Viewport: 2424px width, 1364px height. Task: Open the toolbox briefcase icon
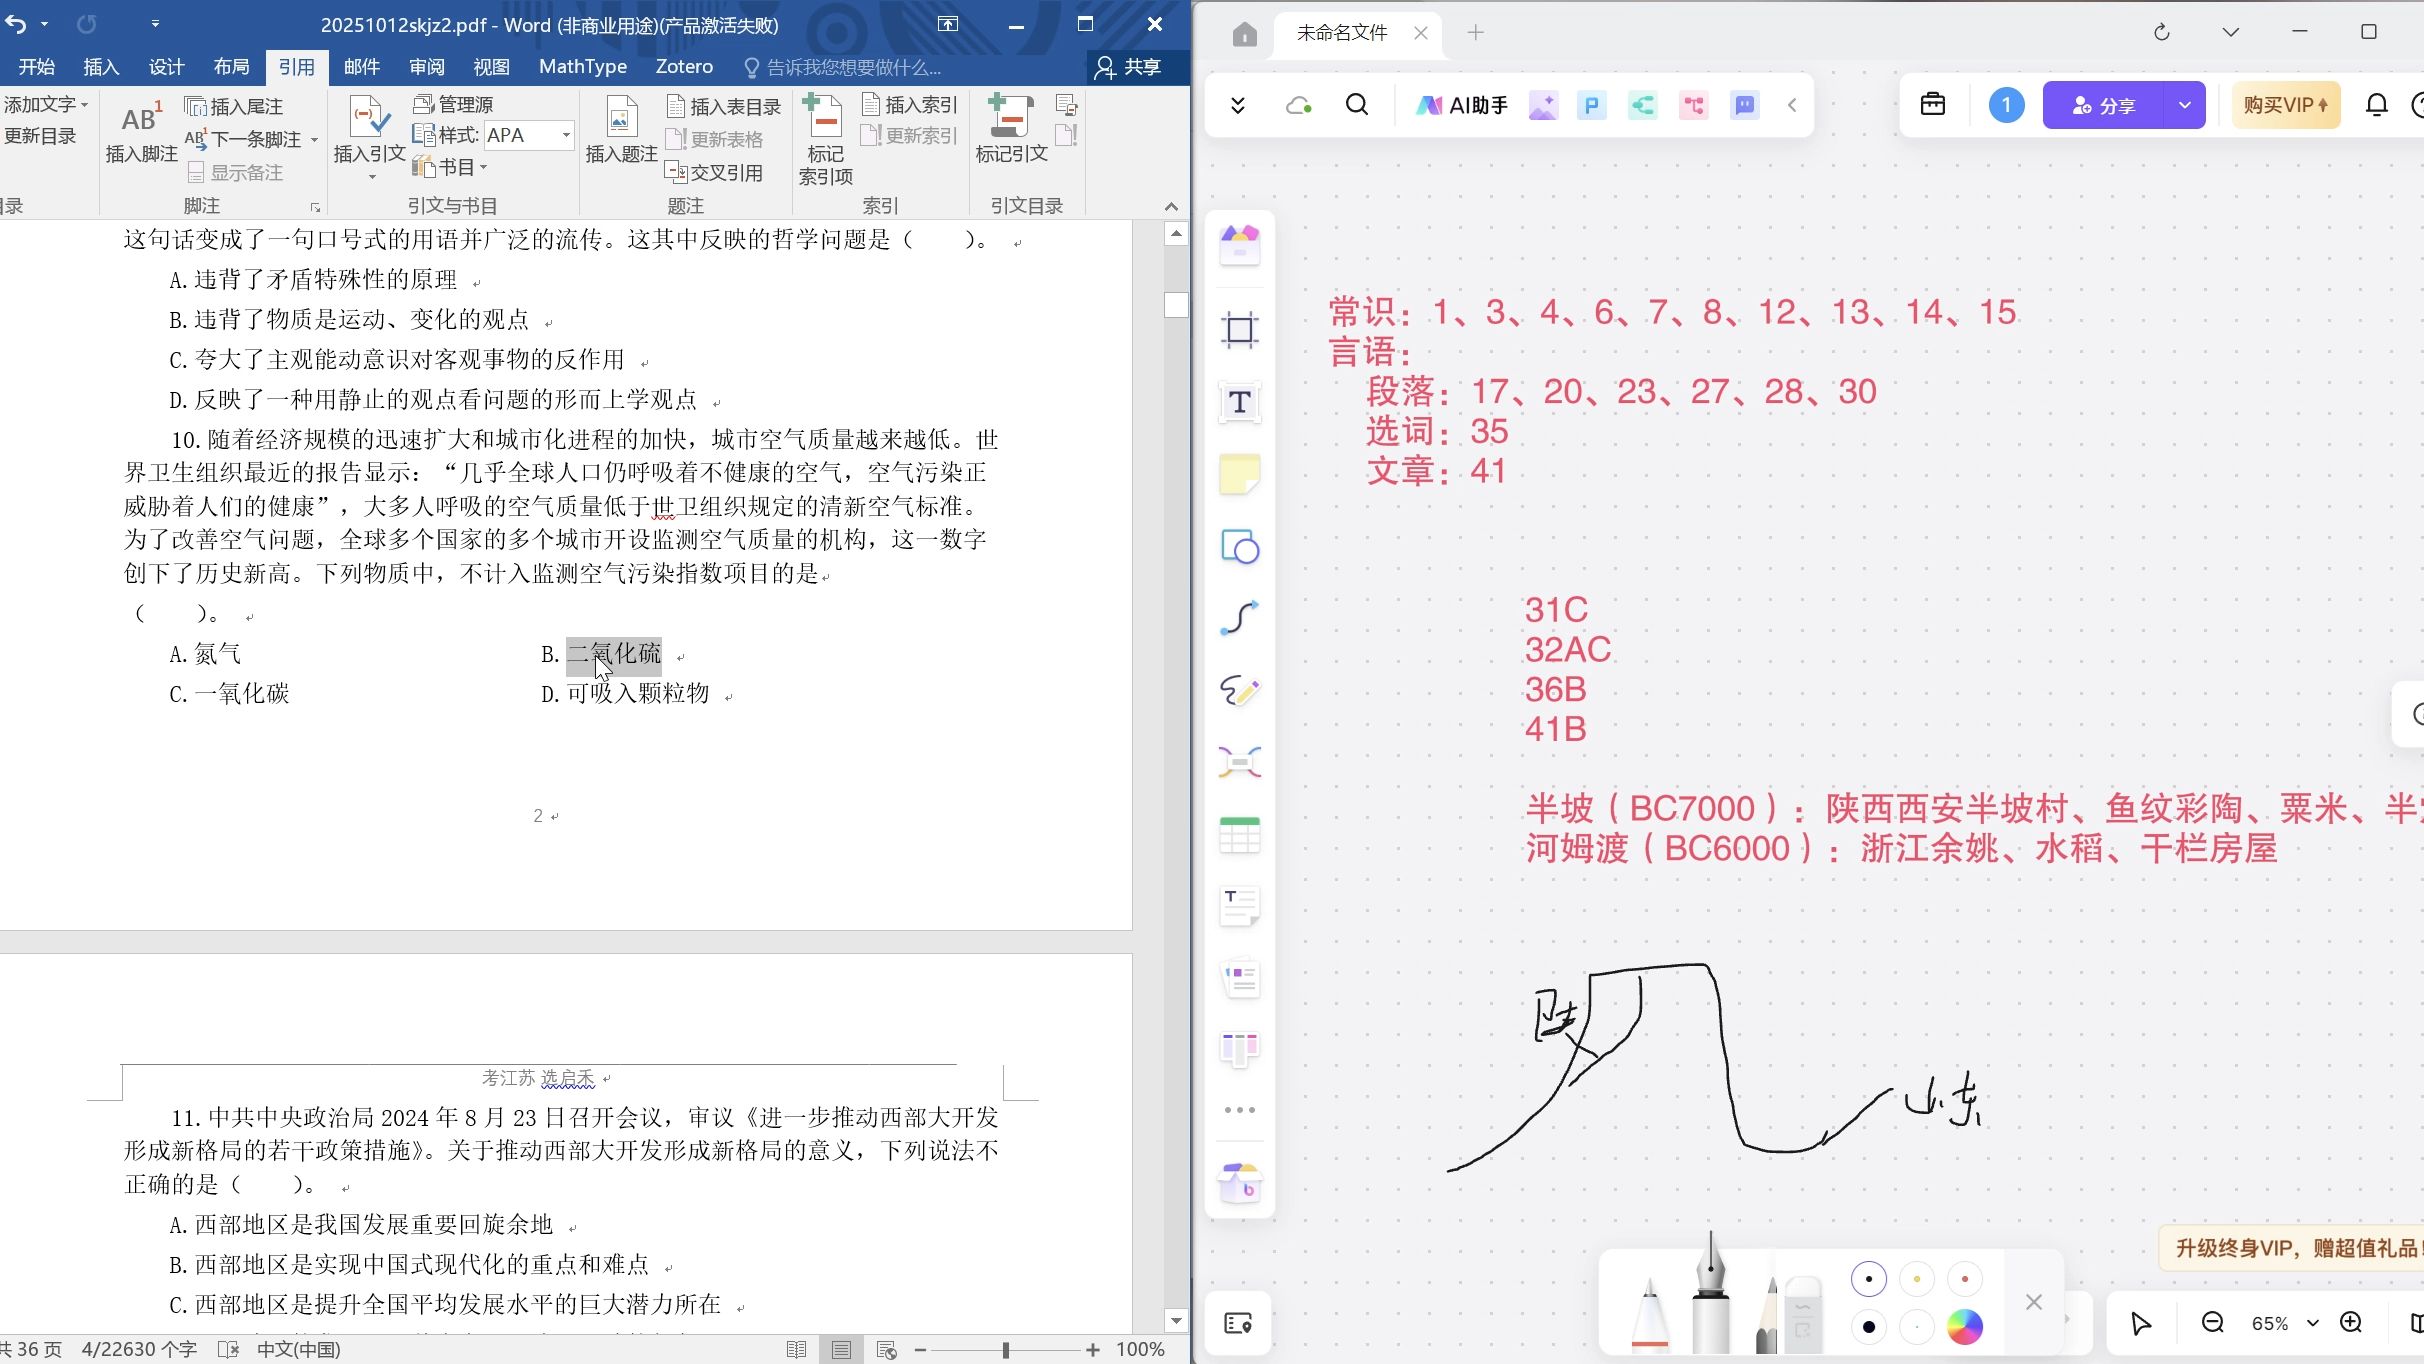[x=1933, y=104]
